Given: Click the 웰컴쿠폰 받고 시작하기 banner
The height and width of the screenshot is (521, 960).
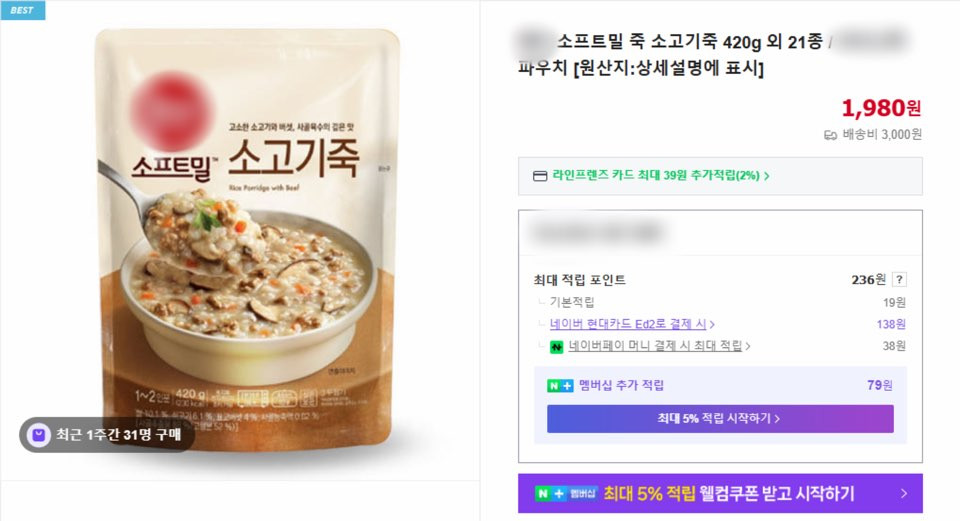Looking at the screenshot, I should (x=720, y=493).
